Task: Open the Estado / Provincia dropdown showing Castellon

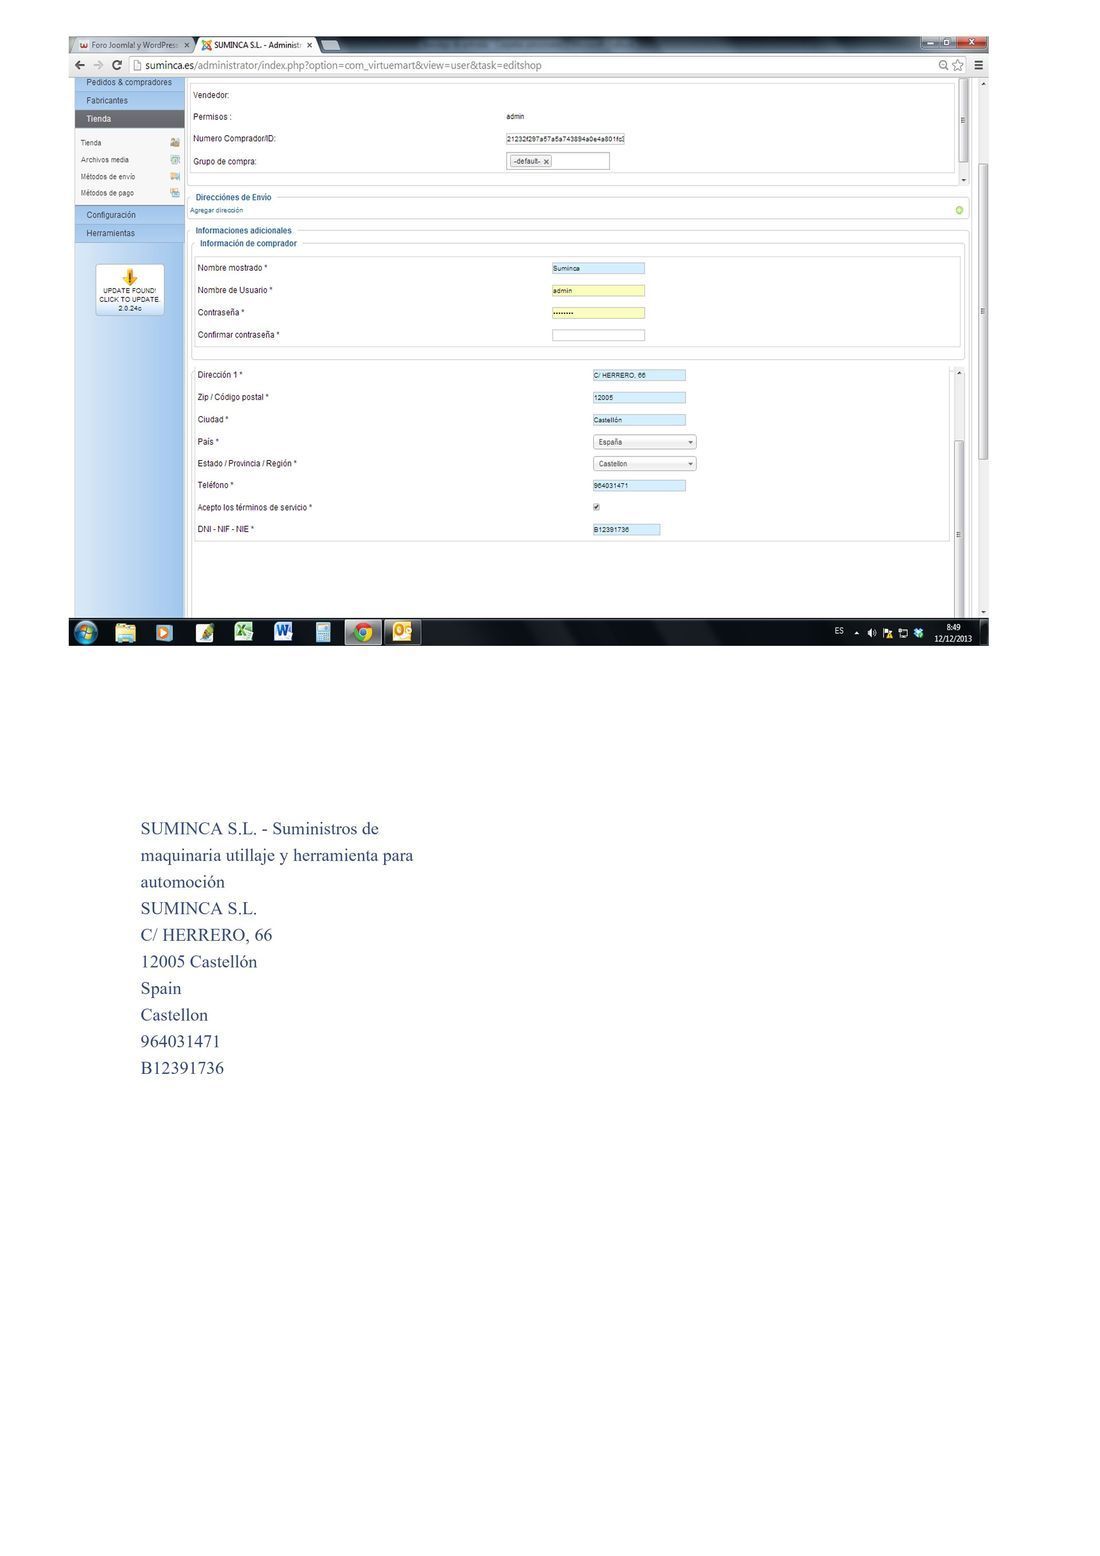Action: tap(644, 464)
